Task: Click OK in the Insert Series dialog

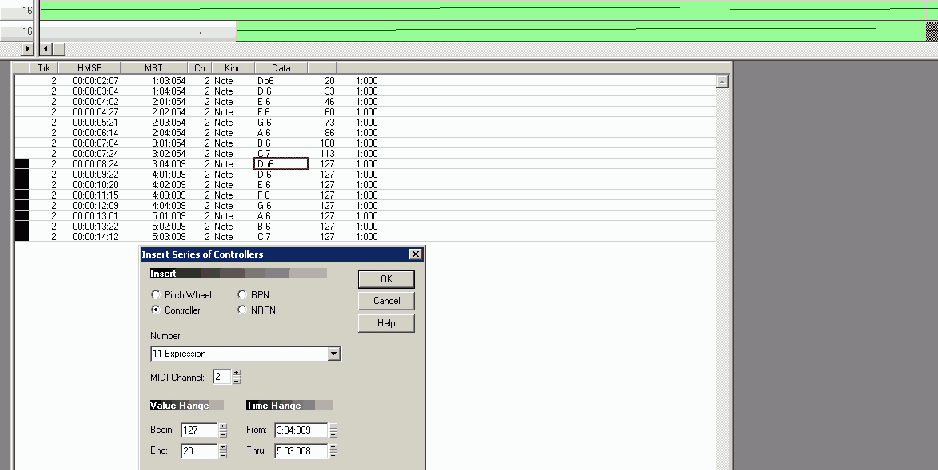Action: pos(386,279)
